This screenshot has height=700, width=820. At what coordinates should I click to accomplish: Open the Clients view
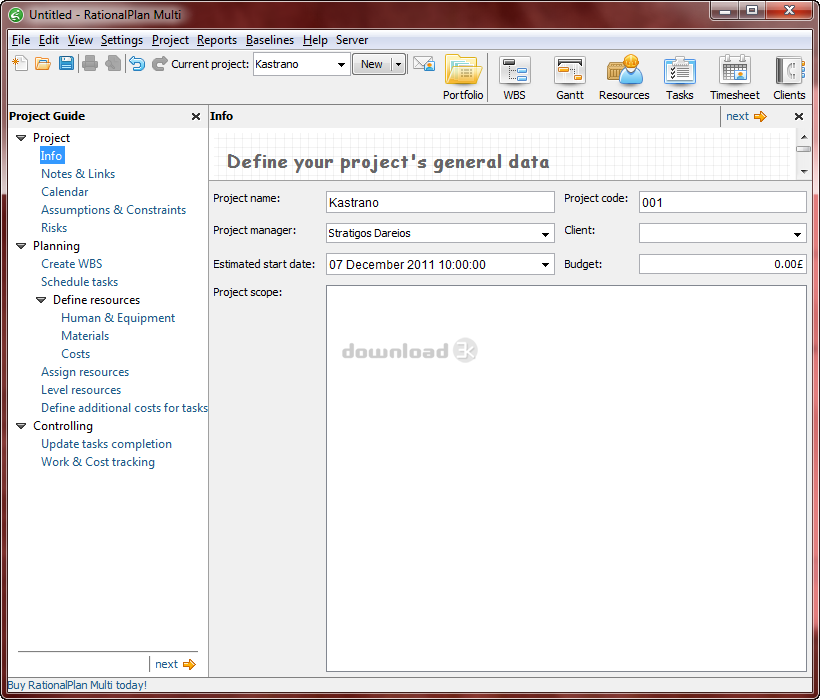pyautogui.click(x=789, y=77)
